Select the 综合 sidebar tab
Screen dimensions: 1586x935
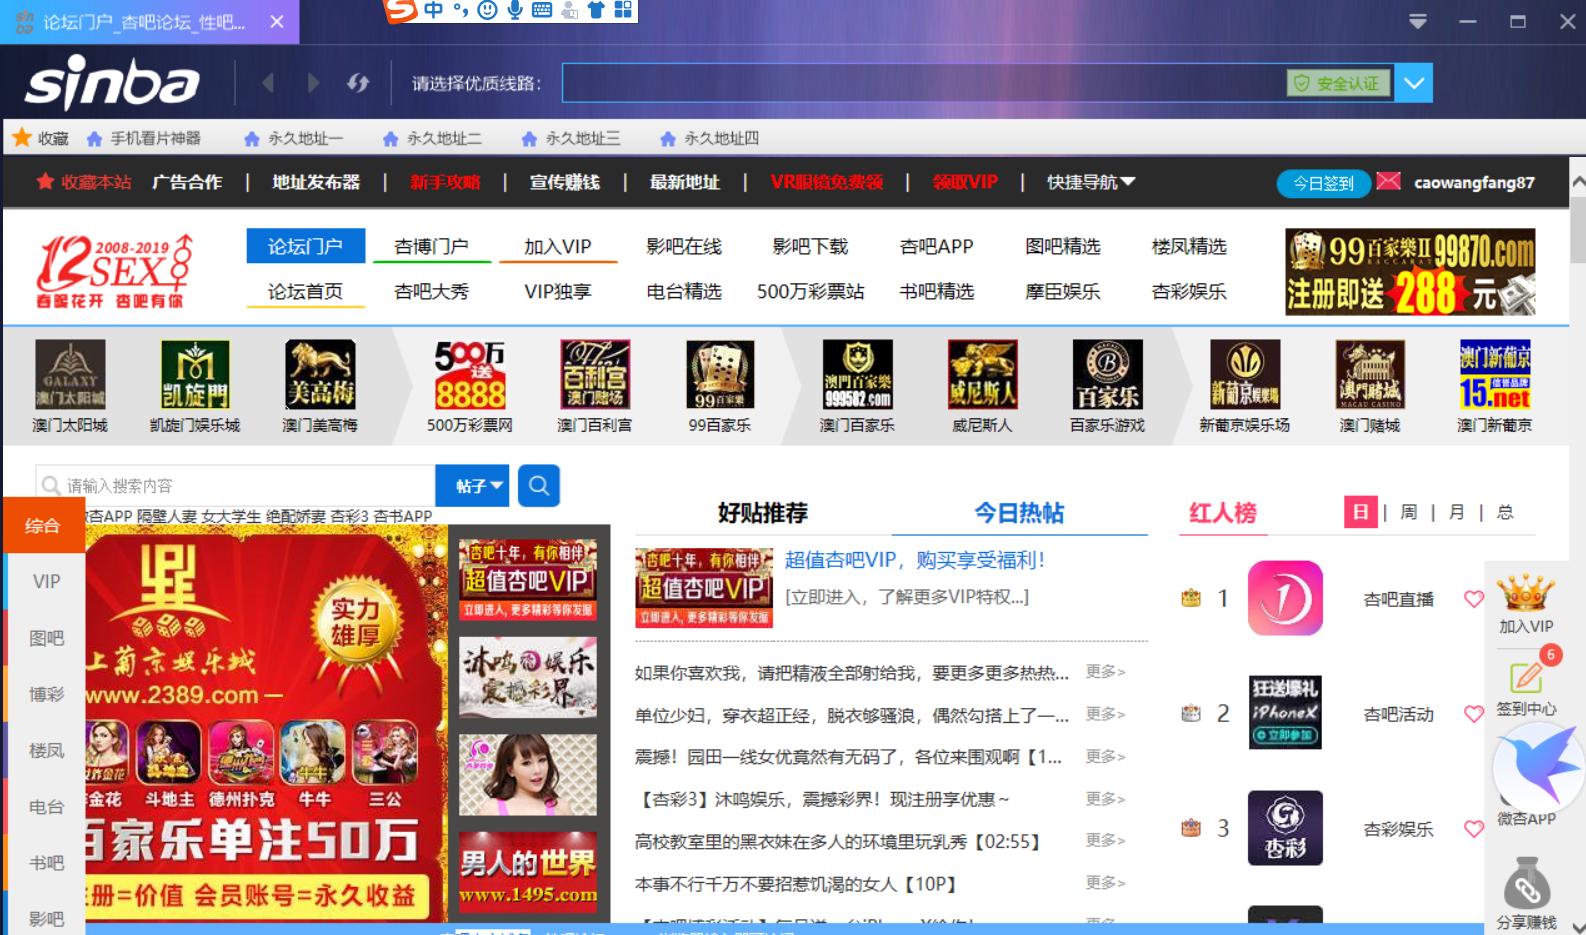[43, 525]
